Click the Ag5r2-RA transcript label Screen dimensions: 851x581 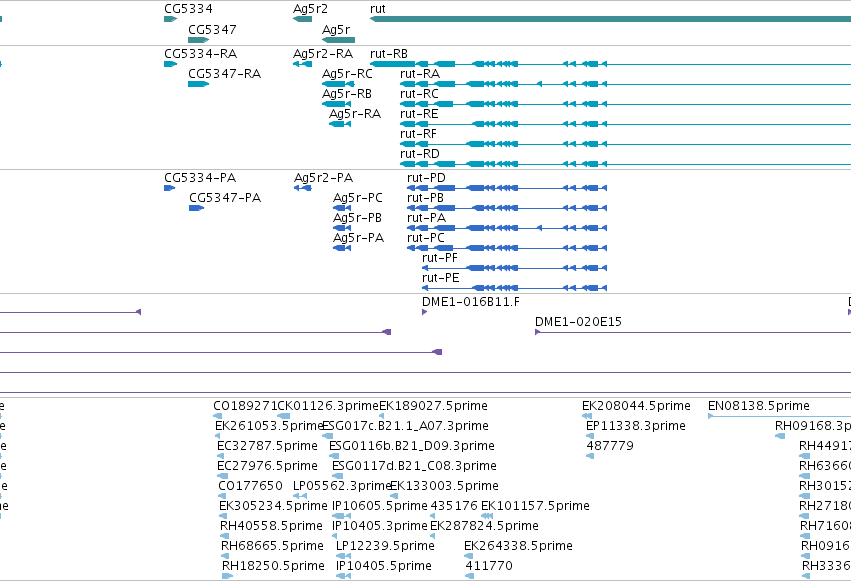[323, 54]
